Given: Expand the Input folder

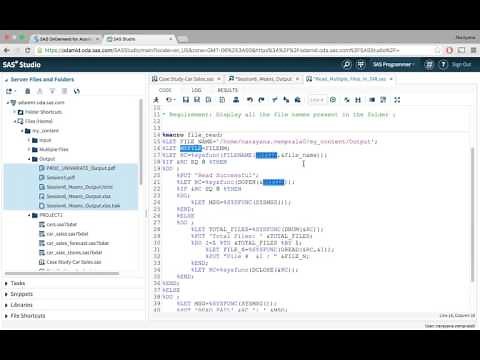Looking at the screenshot, I should [x=29, y=140].
